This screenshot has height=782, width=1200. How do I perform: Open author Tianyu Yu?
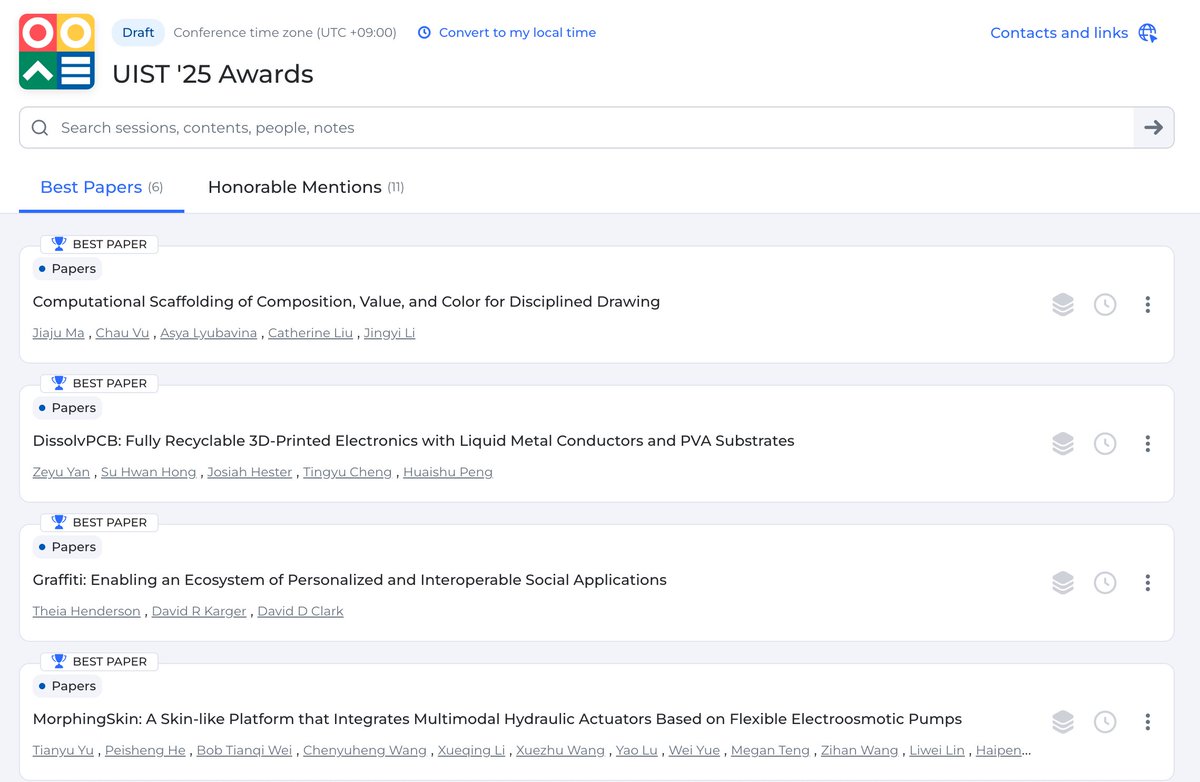[64, 750]
